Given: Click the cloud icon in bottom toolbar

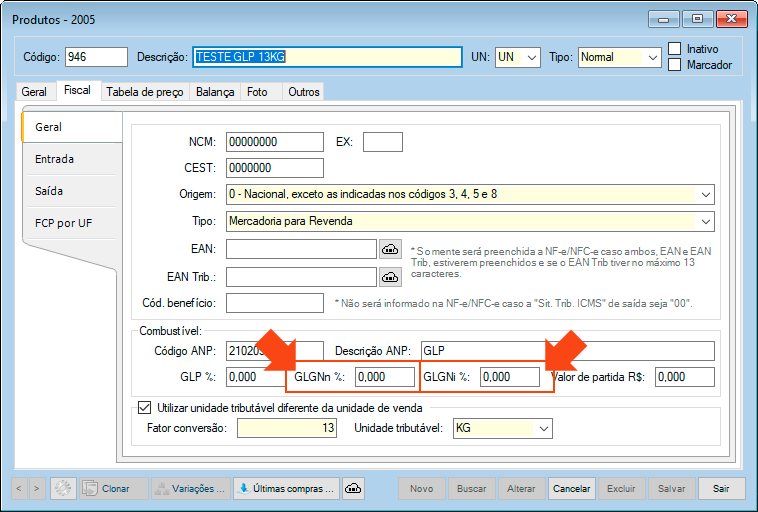Looking at the screenshot, I should [x=354, y=489].
